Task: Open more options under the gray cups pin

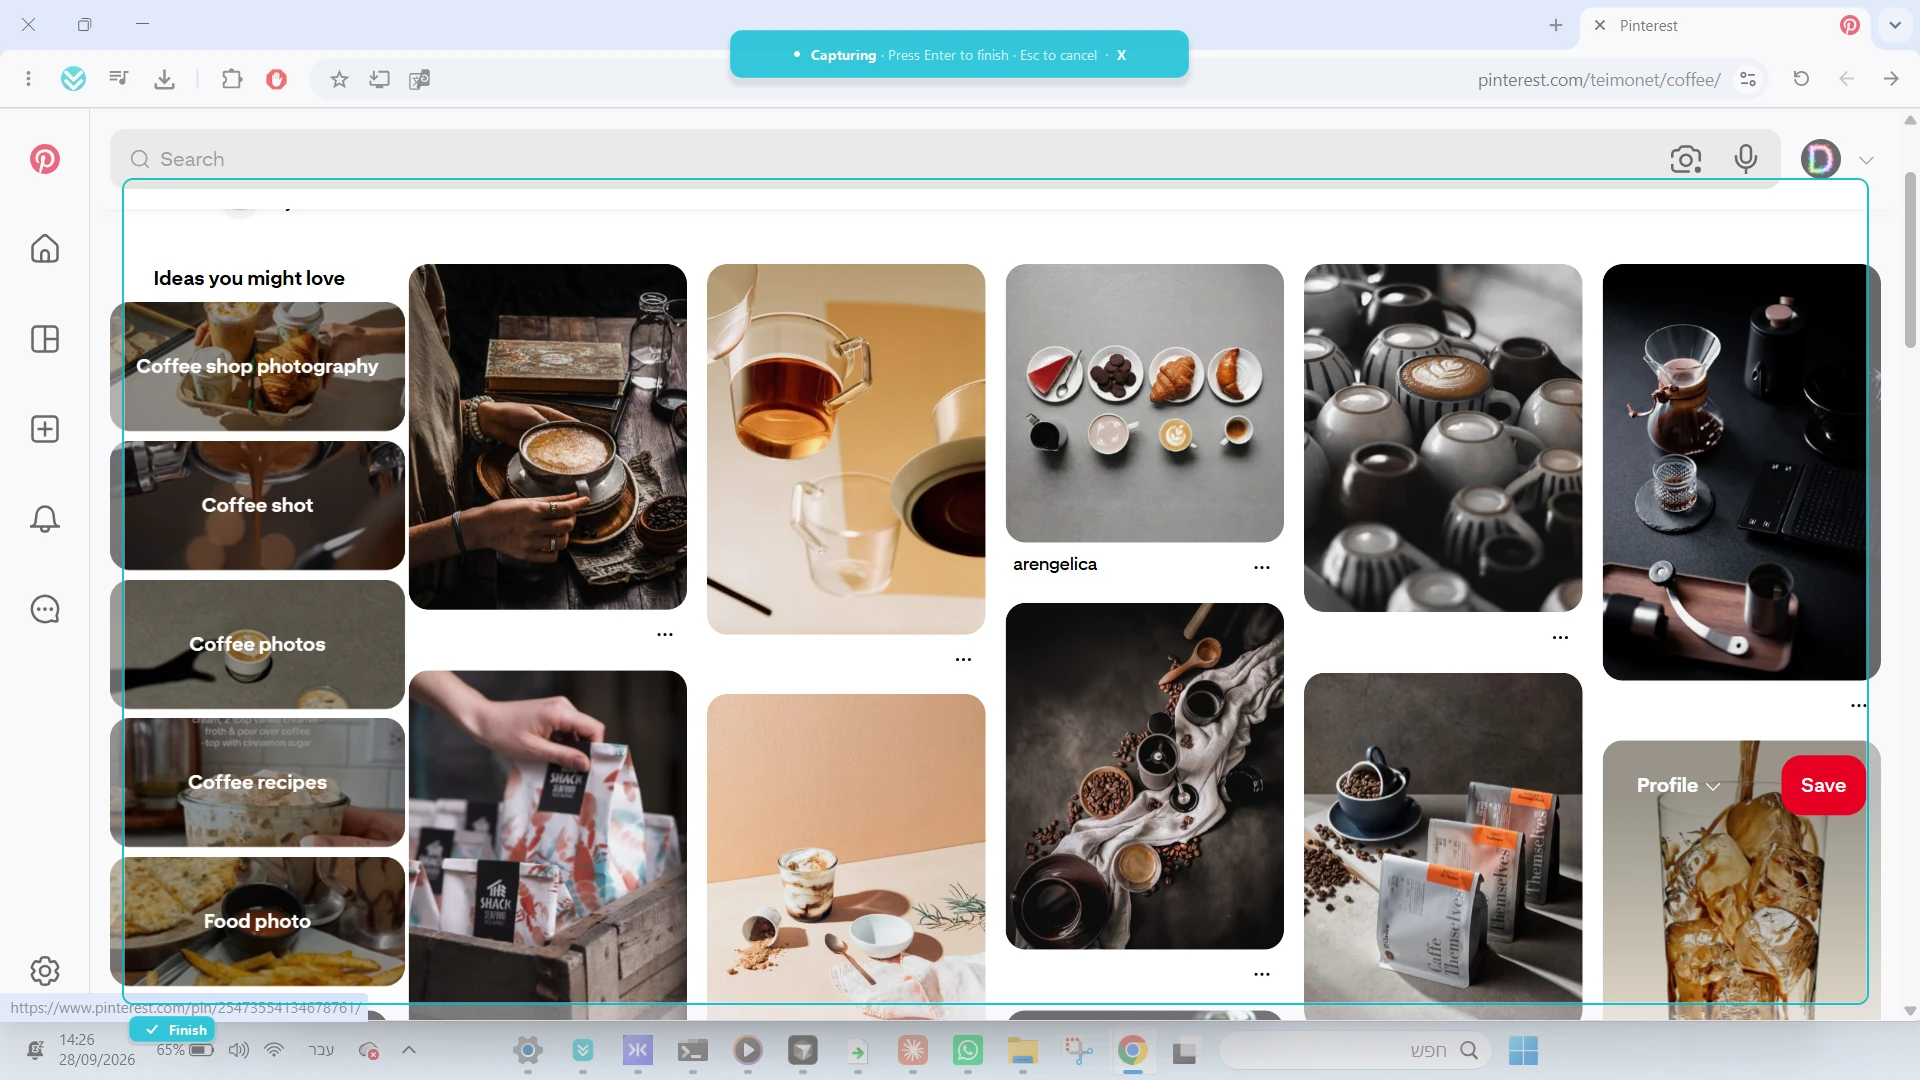Action: click(1560, 637)
